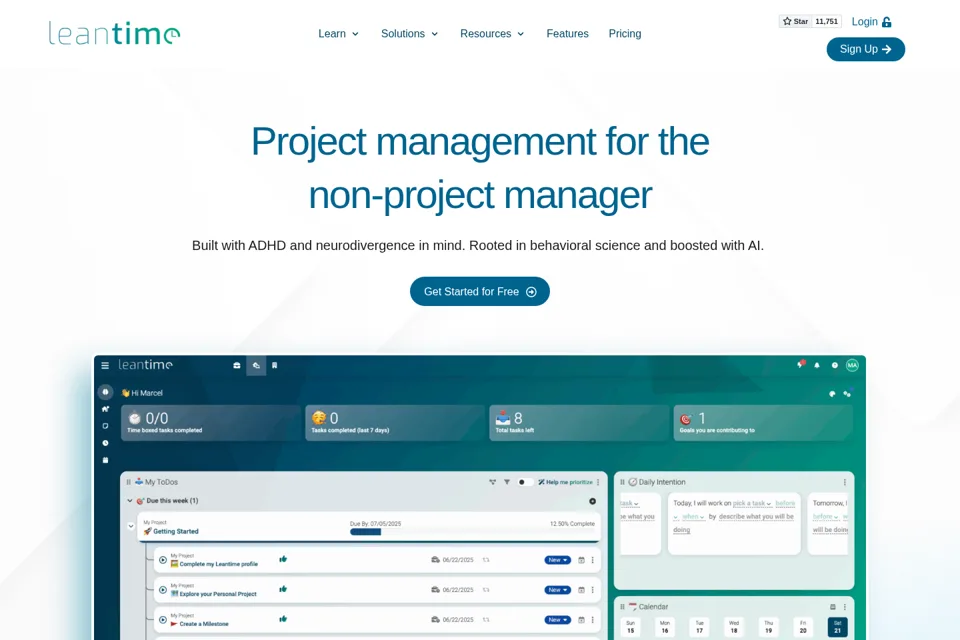
Task: Open the when dropdown in Daily Intention
Action: point(693,517)
